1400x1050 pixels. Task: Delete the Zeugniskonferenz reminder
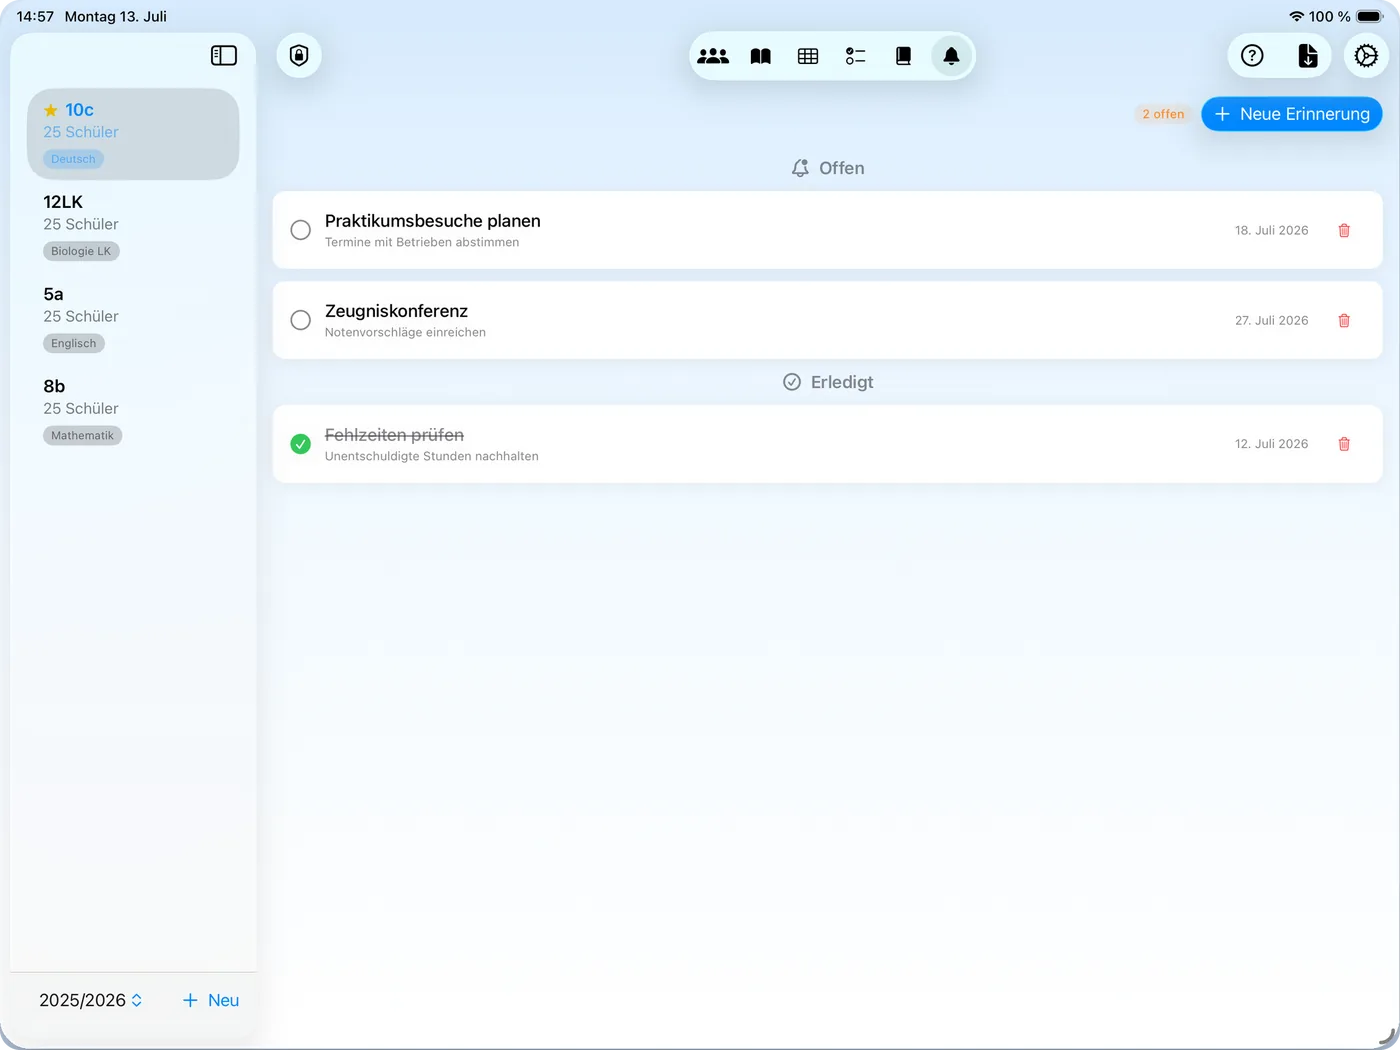tap(1344, 320)
